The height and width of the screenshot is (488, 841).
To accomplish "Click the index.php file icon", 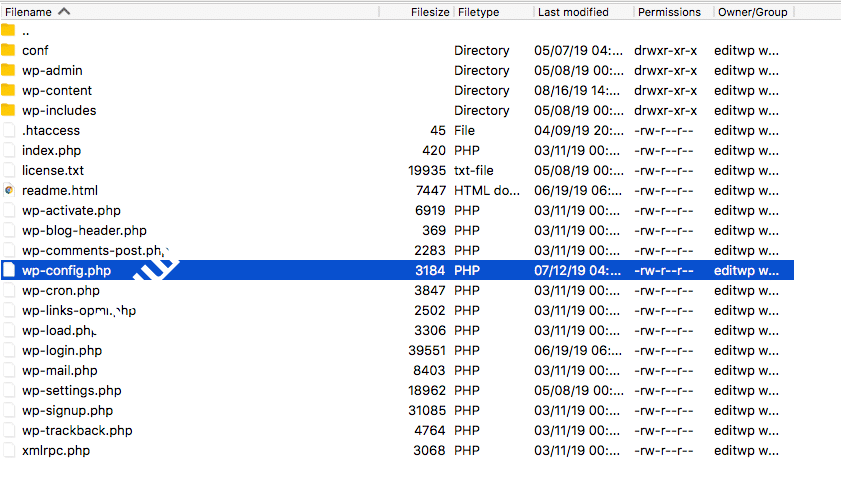I will 9,151.
